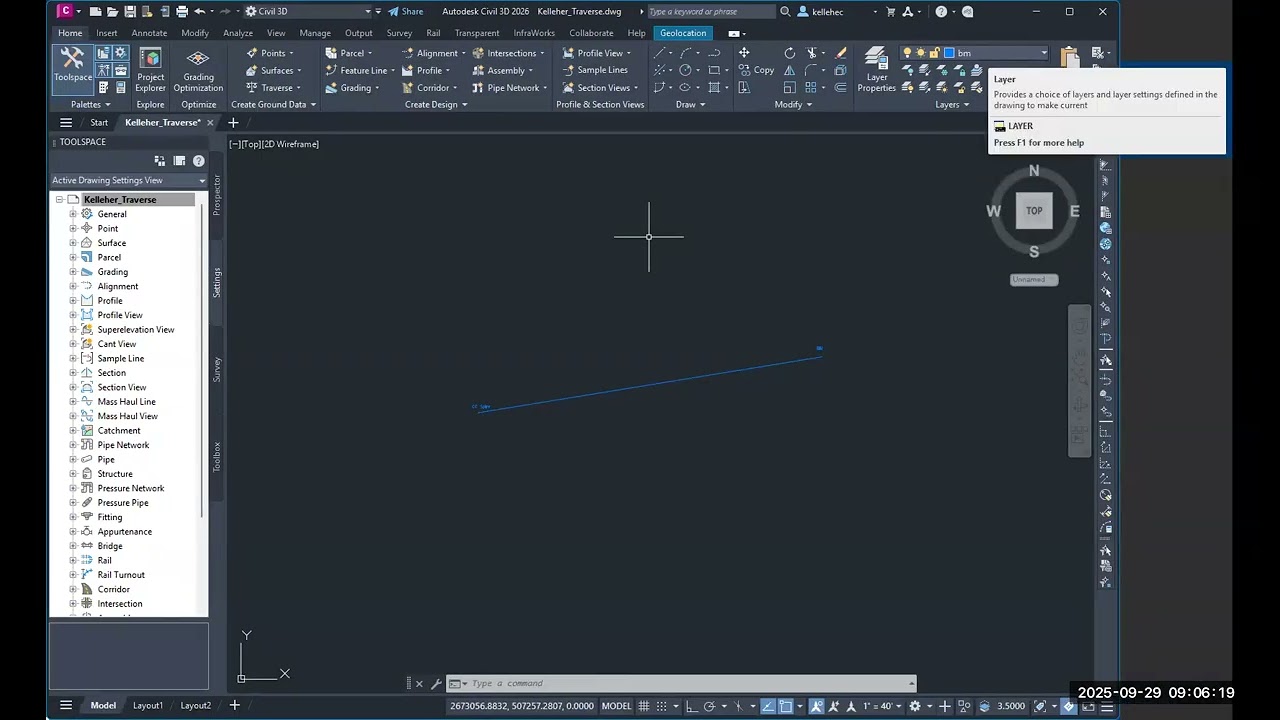Click blue color swatch of bm layer
The width and height of the screenshot is (1280, 720).
pos(949,53)
